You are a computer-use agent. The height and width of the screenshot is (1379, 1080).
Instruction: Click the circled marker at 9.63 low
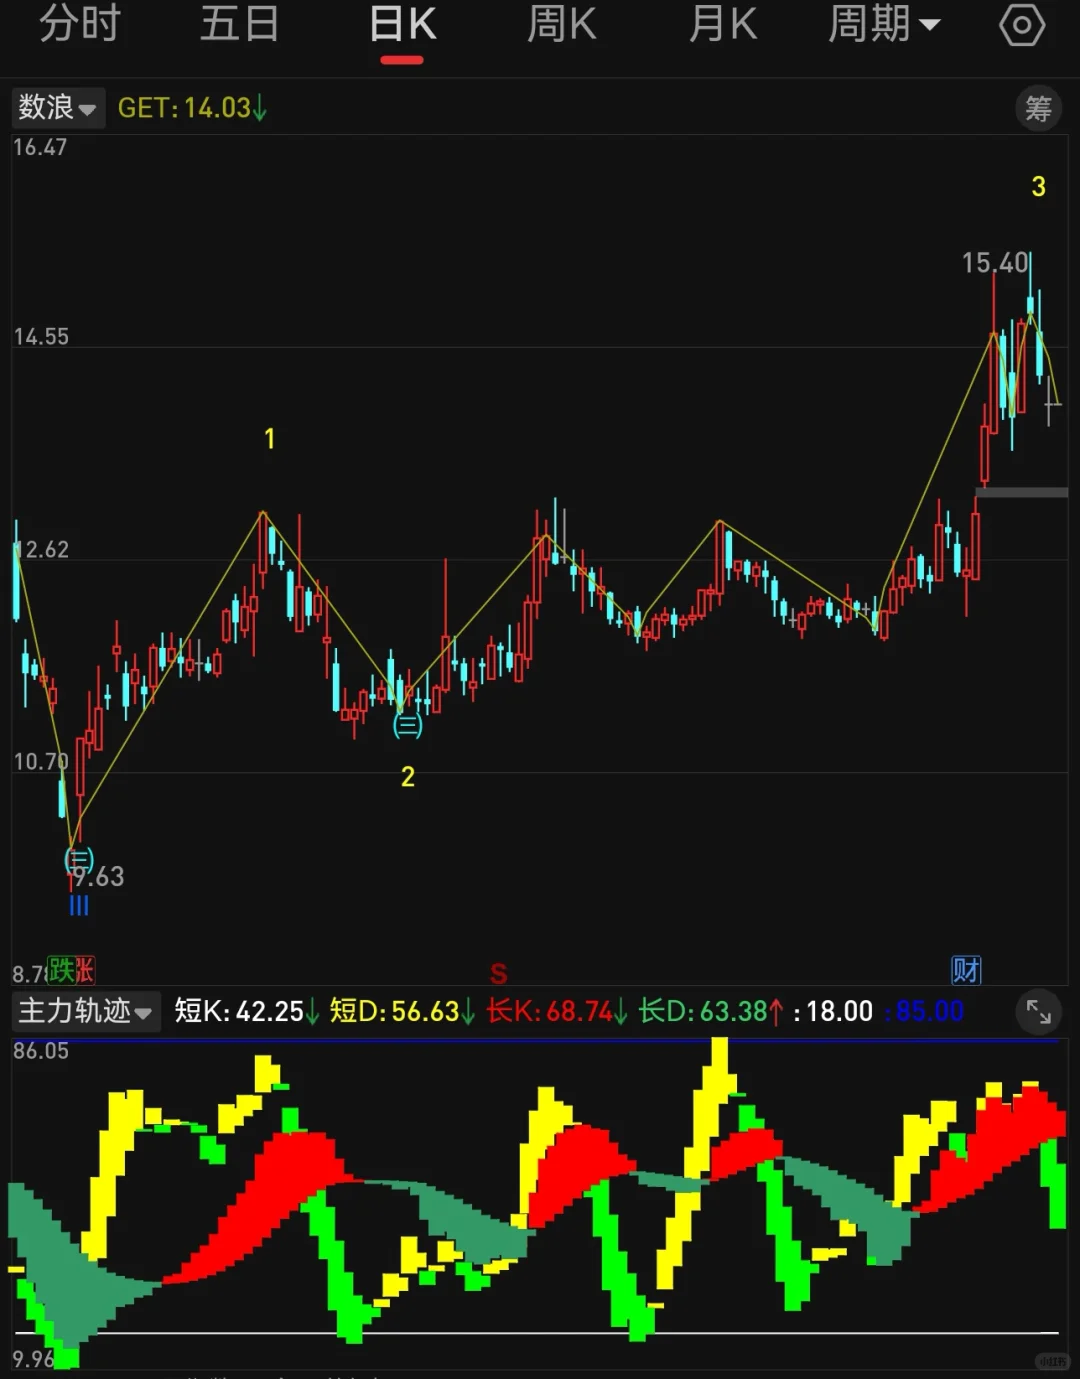click(x=79, y=859)
